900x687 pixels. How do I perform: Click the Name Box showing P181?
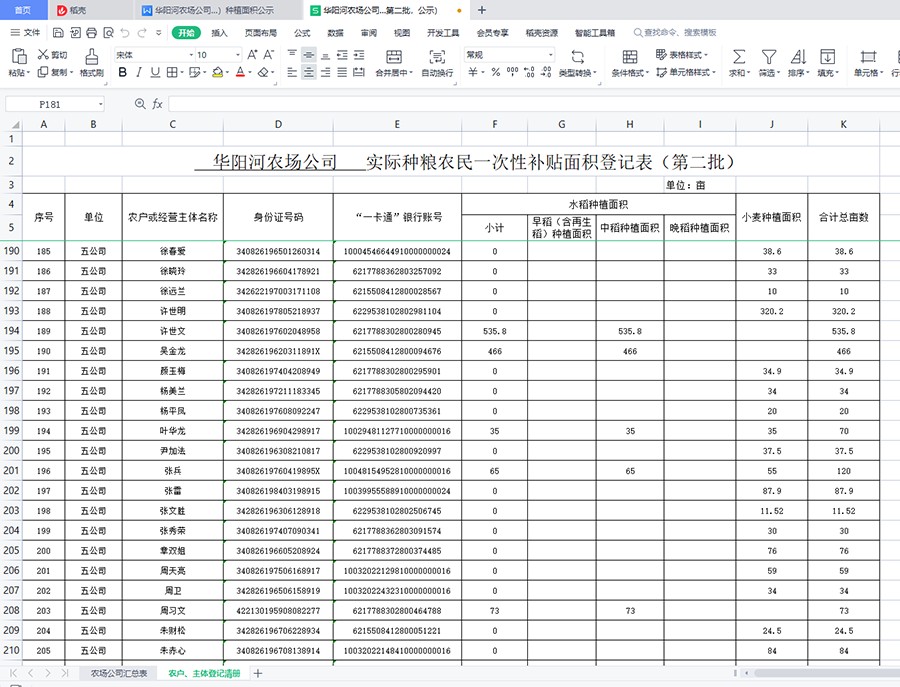point(55,104)
